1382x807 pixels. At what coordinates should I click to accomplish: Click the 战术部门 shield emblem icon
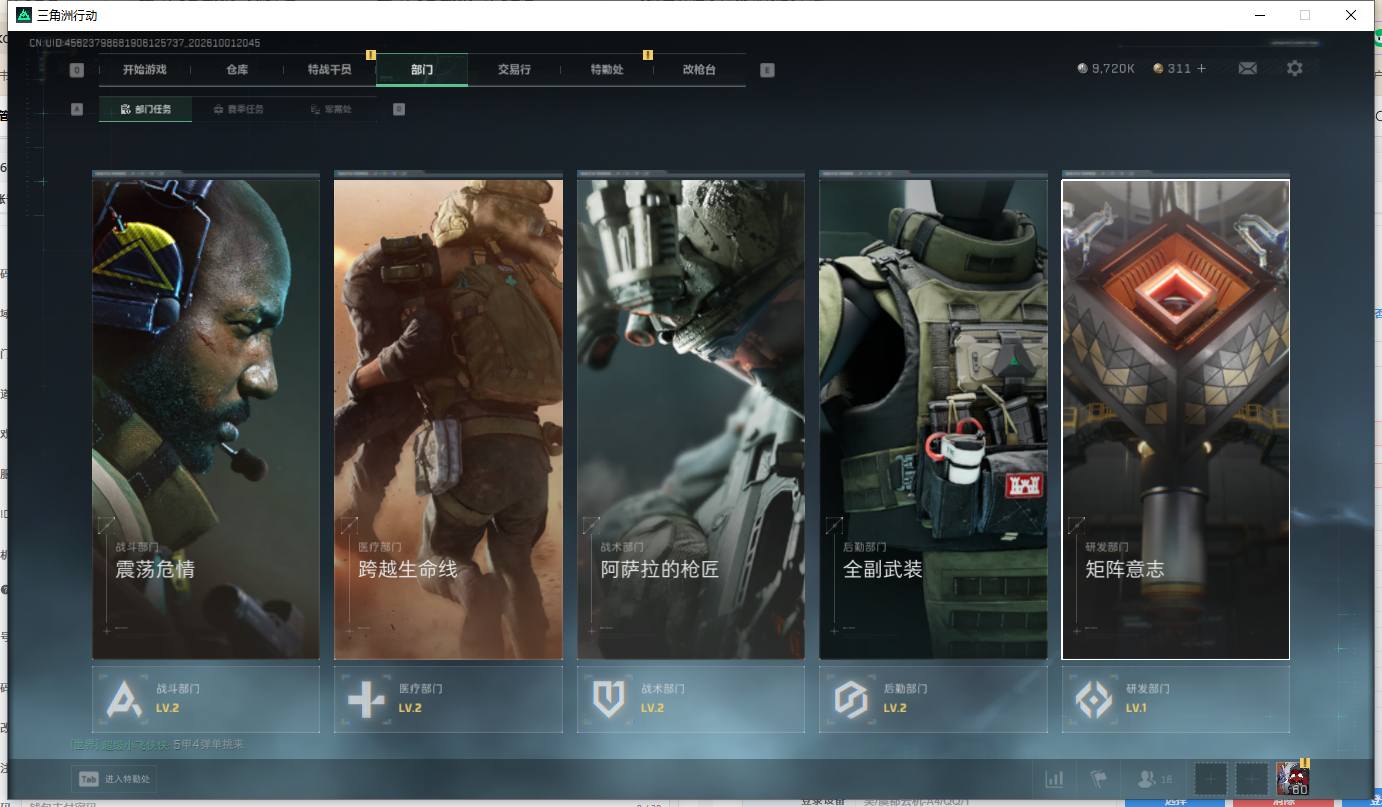click(609, 699)
